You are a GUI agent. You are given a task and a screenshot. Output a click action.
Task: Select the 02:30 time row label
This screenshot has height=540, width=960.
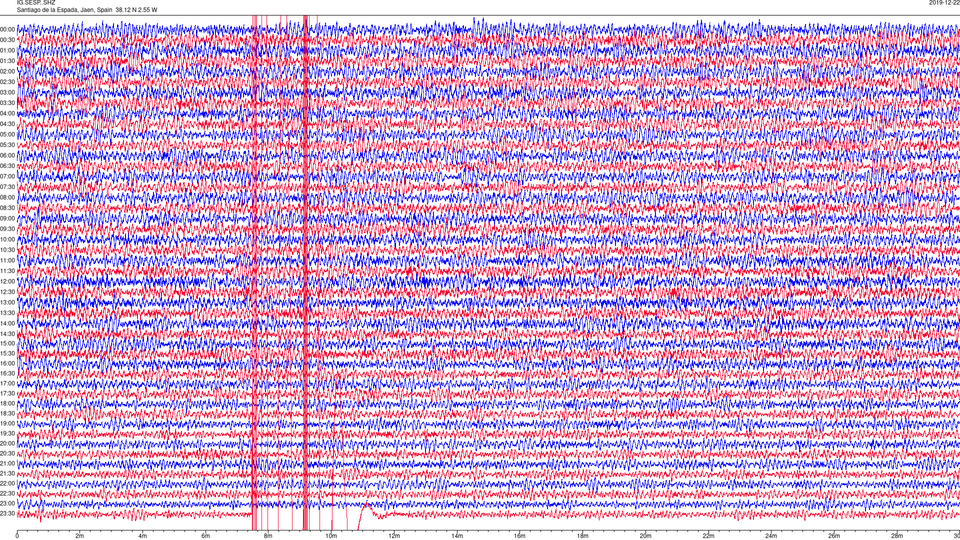point(8,82)
